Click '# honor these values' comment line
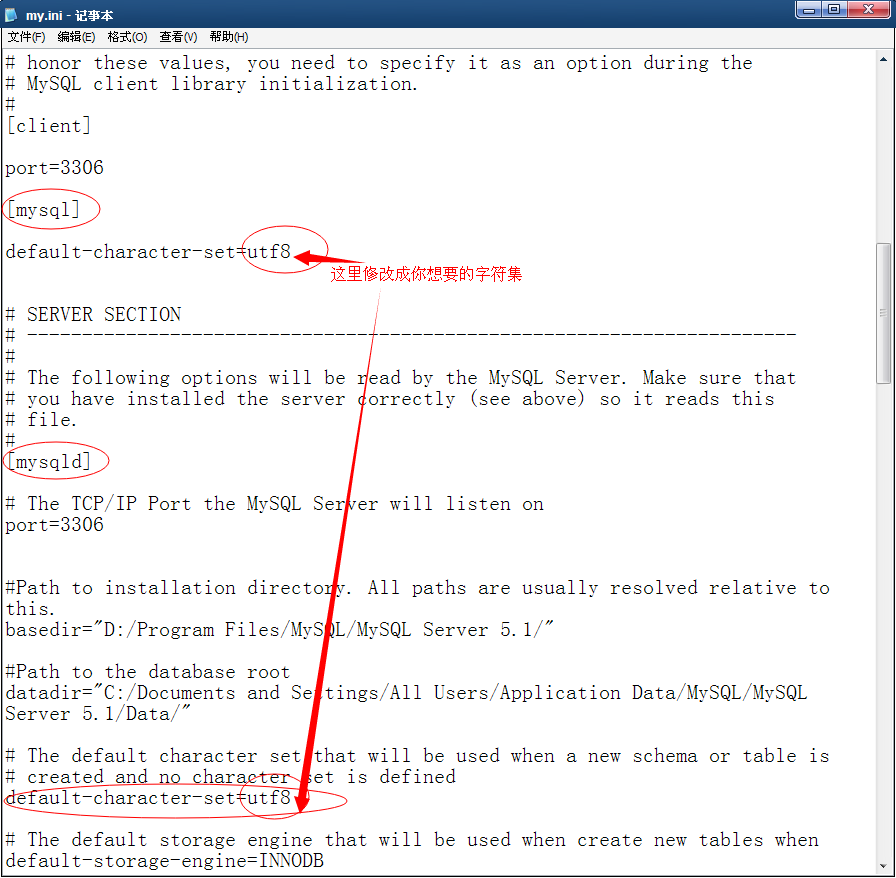This screenshot has width=896, height=878. [x=379, y=63]
